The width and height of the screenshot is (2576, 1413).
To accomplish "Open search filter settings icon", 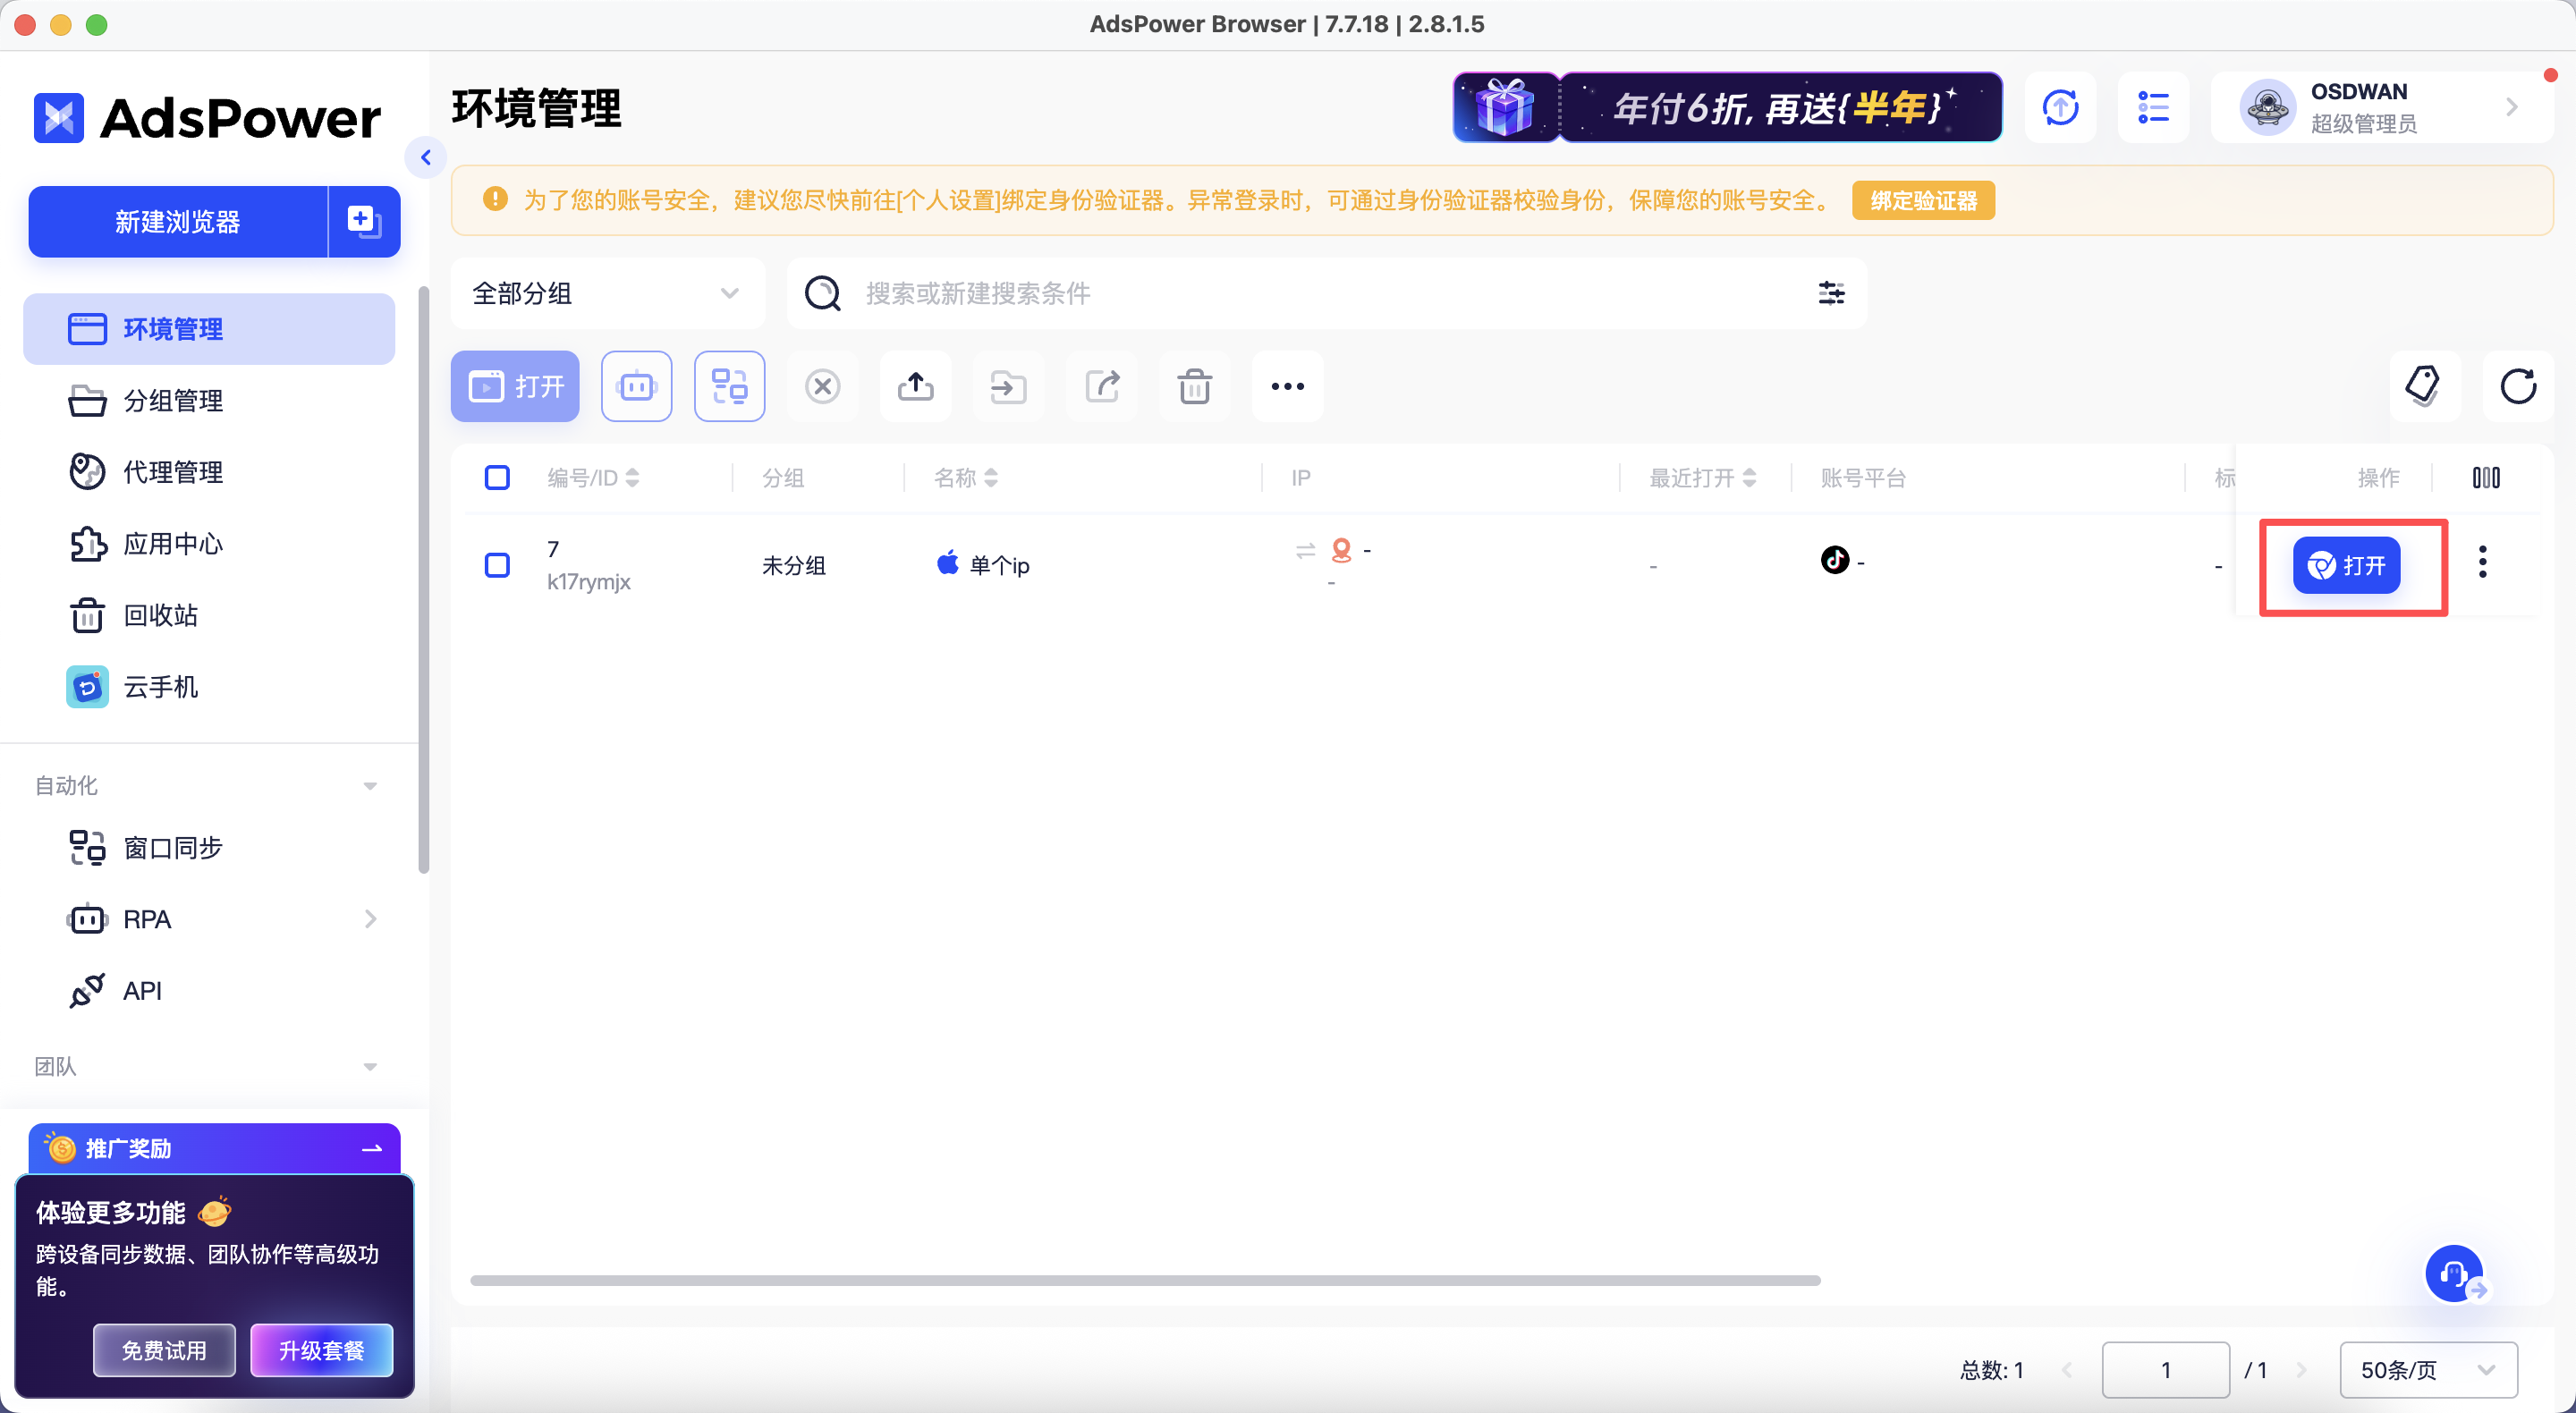I will tap(1830, 293).
